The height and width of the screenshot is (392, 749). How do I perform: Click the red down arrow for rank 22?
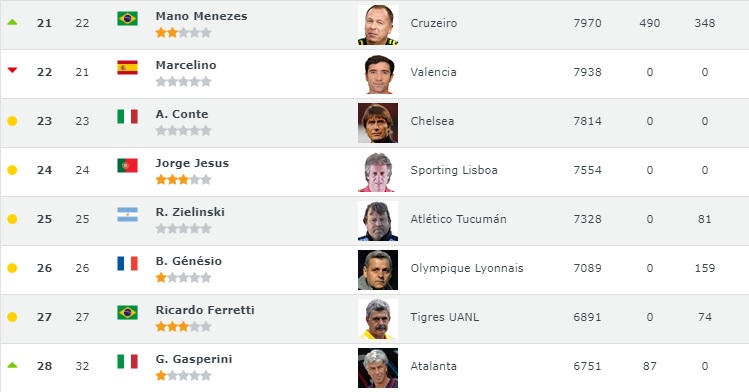12,70
